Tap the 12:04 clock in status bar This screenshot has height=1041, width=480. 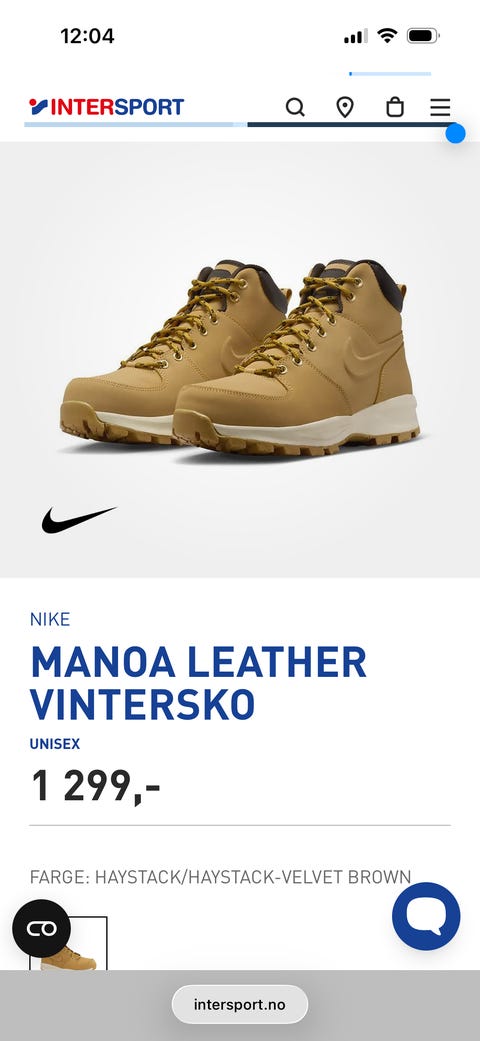(x=87, y=36)
